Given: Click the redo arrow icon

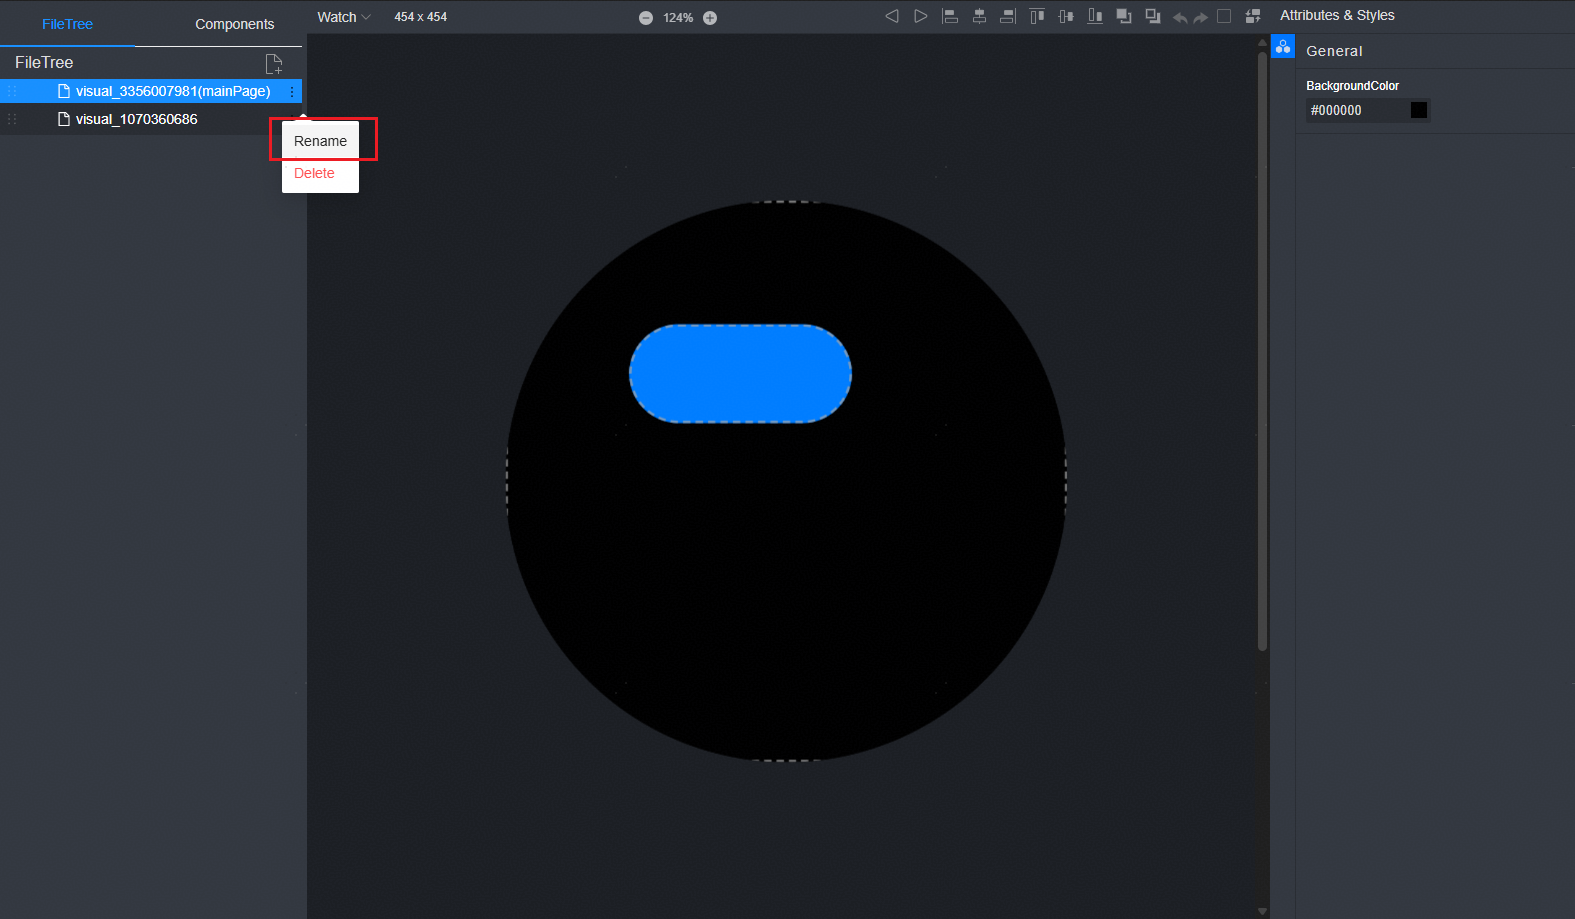Looking at the screenshot, I should 1201,17.
